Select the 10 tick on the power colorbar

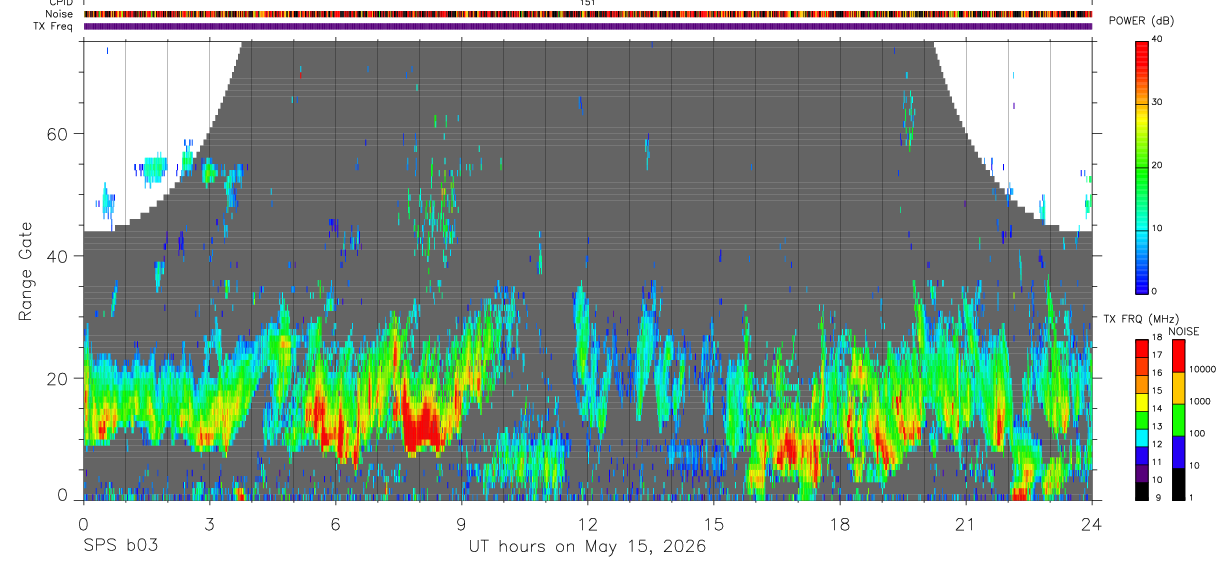1157,228
